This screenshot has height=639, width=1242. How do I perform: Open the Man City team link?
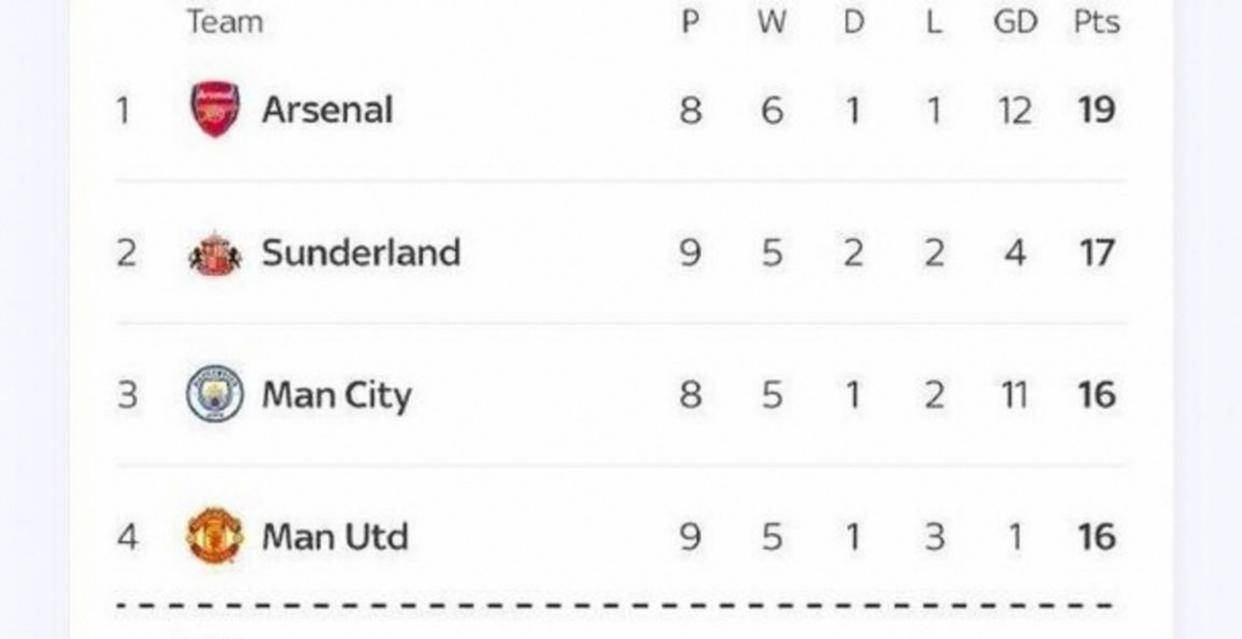[336, 396]
